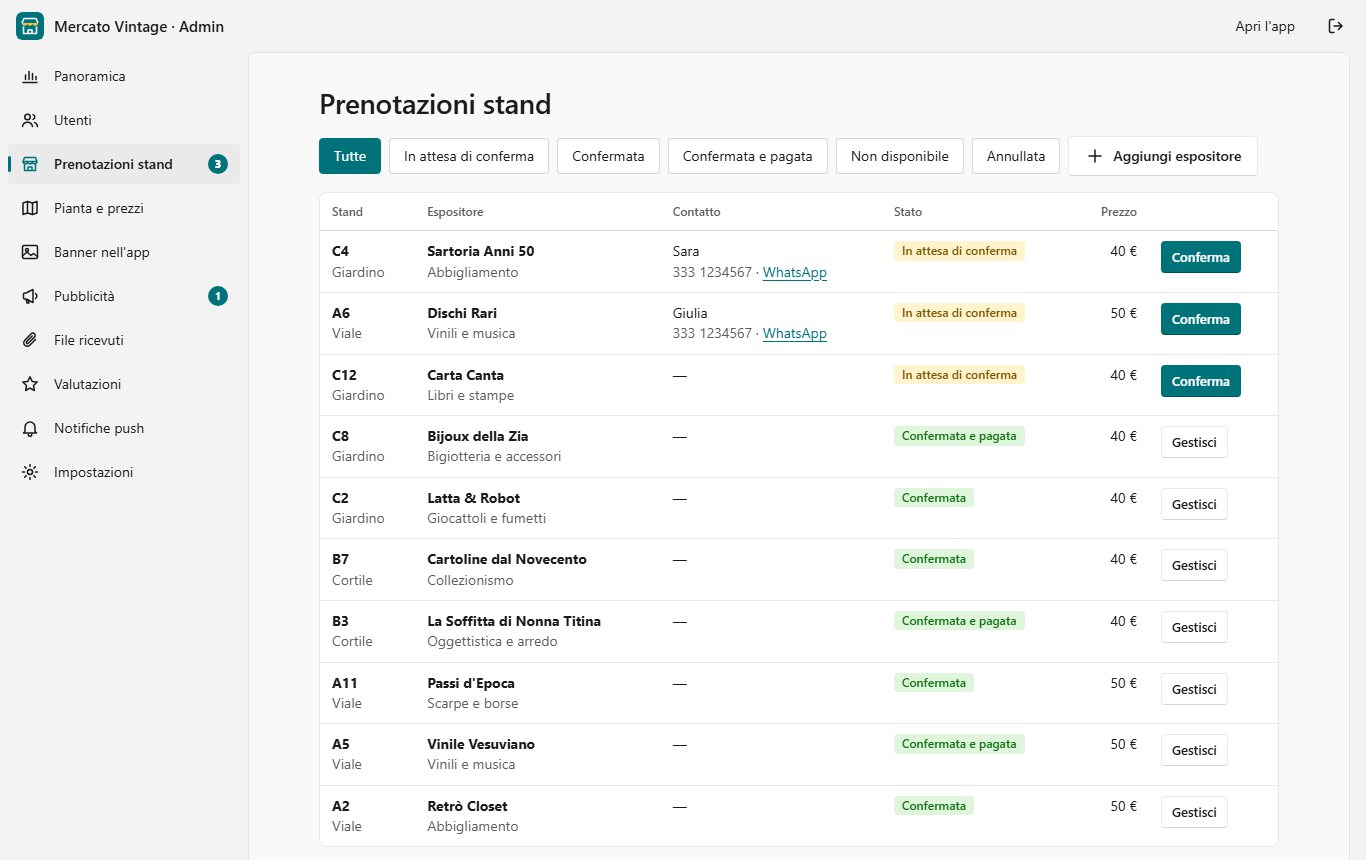This screenshot has width=1366, height=860.
Task: Click the Stand column header
Action: click(x=347, y=212)
